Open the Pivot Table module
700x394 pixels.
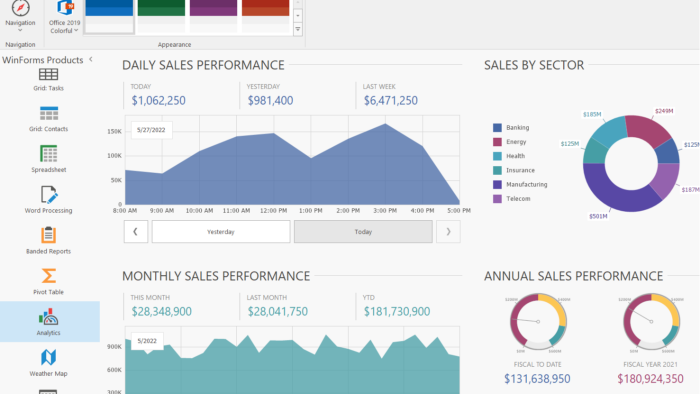pyautogui.click(x=48, y=282)
